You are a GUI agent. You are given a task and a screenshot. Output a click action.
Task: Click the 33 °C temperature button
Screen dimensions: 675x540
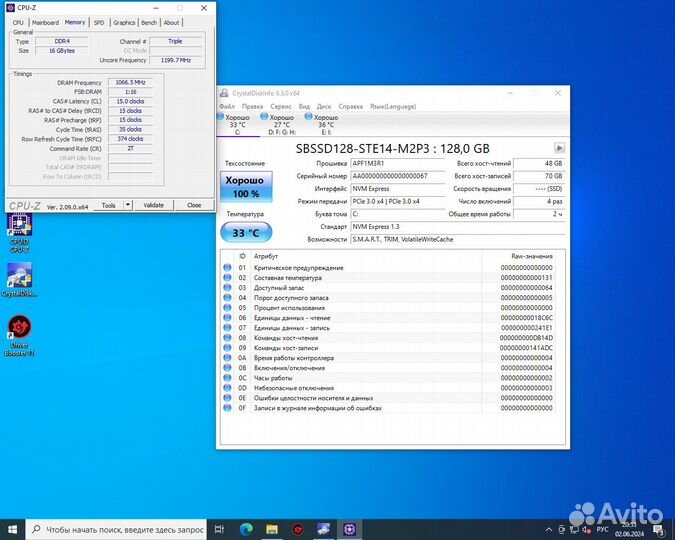coord(246,233)
